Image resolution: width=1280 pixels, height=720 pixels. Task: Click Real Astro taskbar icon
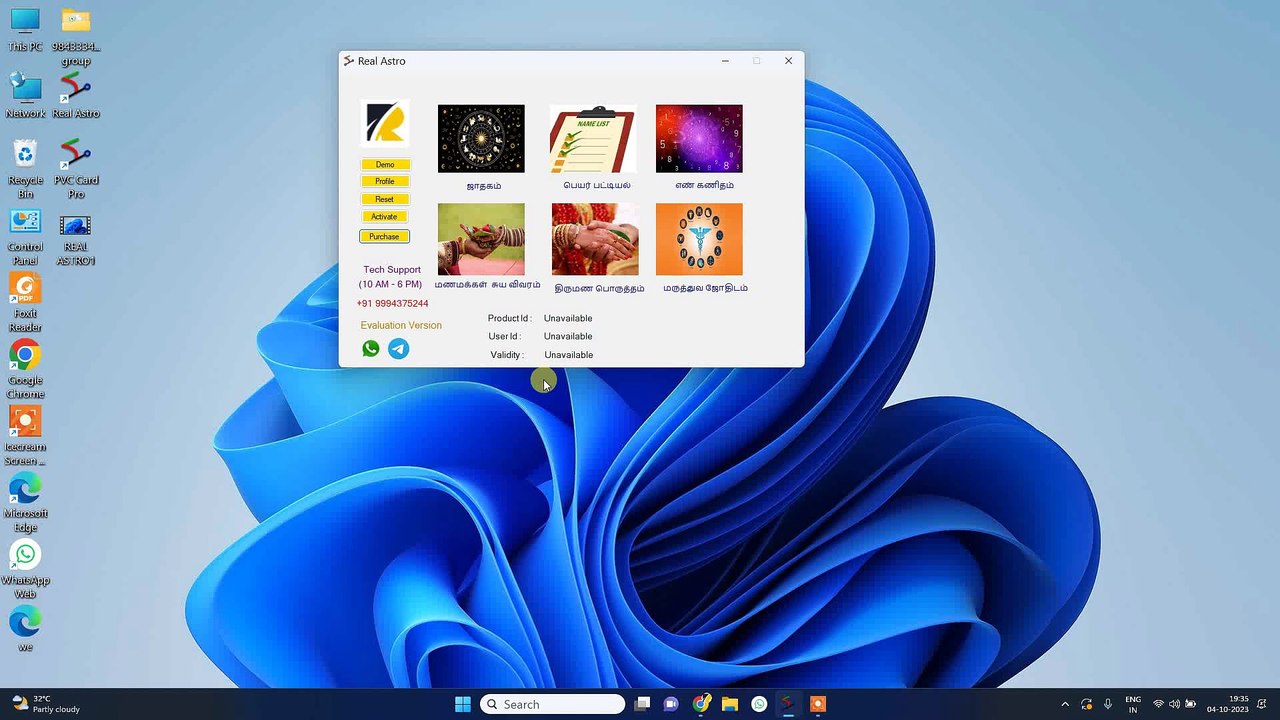[788, 704]
